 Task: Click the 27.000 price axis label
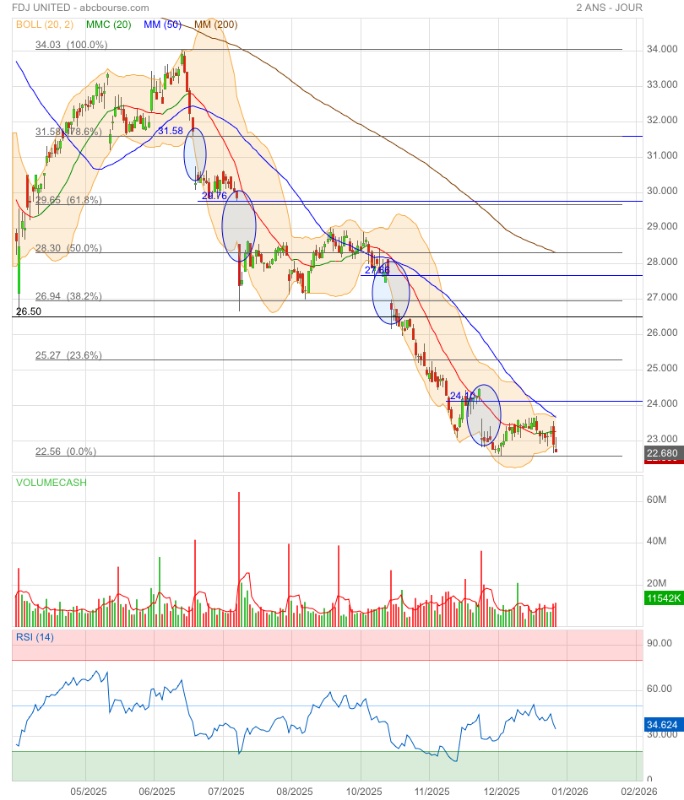(662, 297)
